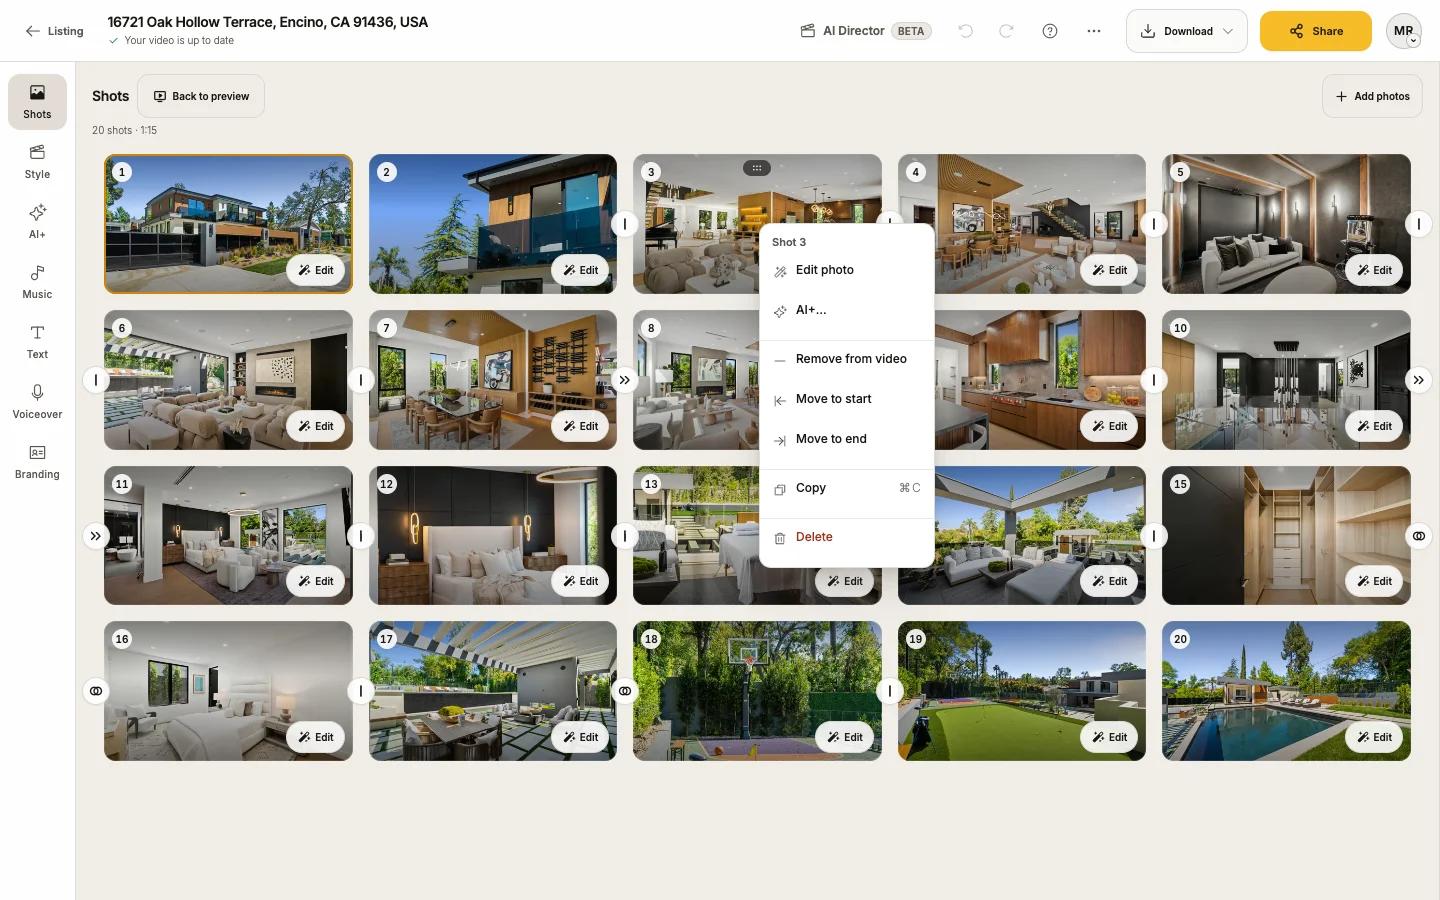Click Edit on shot 20
Viewport: 1440px width, 900px height.
click(x=1374, y=737)
